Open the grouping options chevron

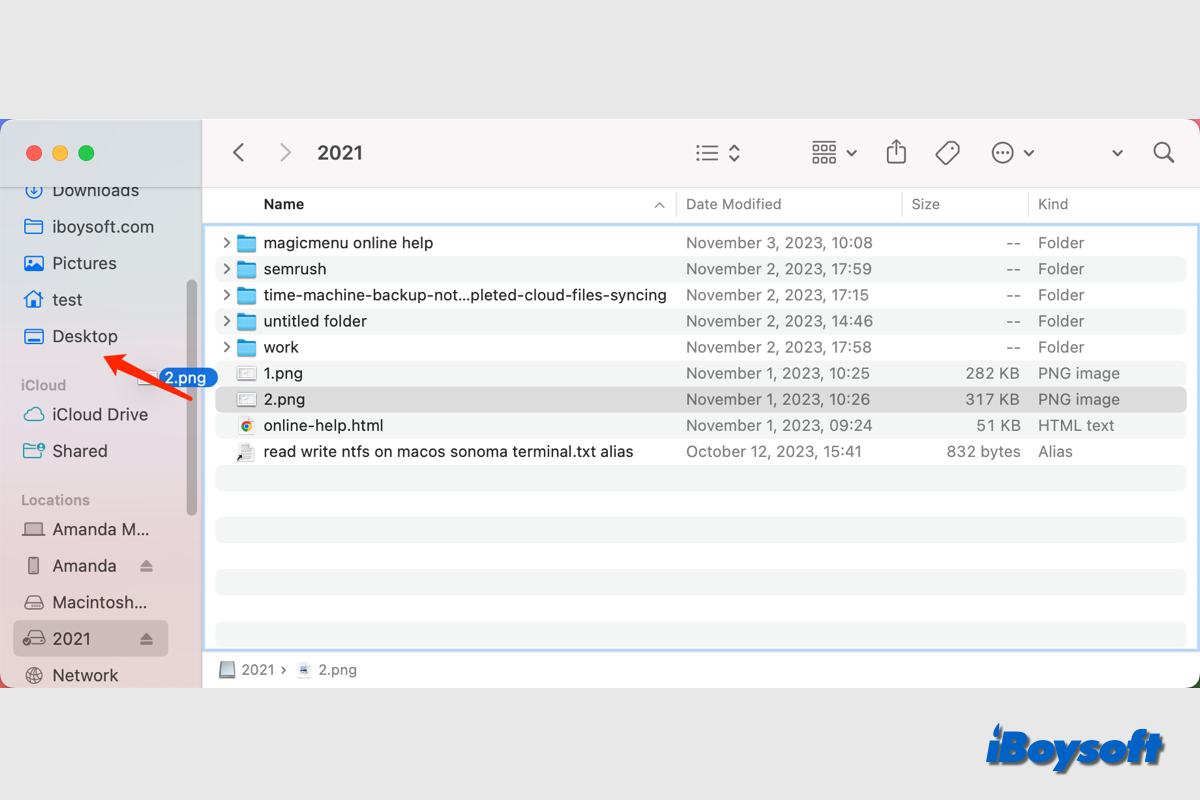(x=851, y=152)
